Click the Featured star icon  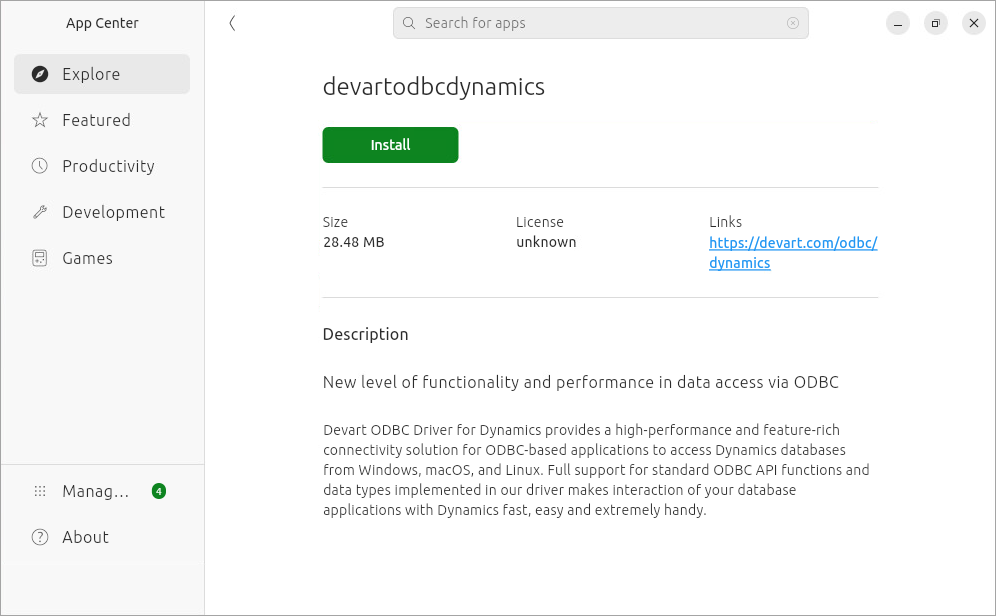click(x=40, y=119)
